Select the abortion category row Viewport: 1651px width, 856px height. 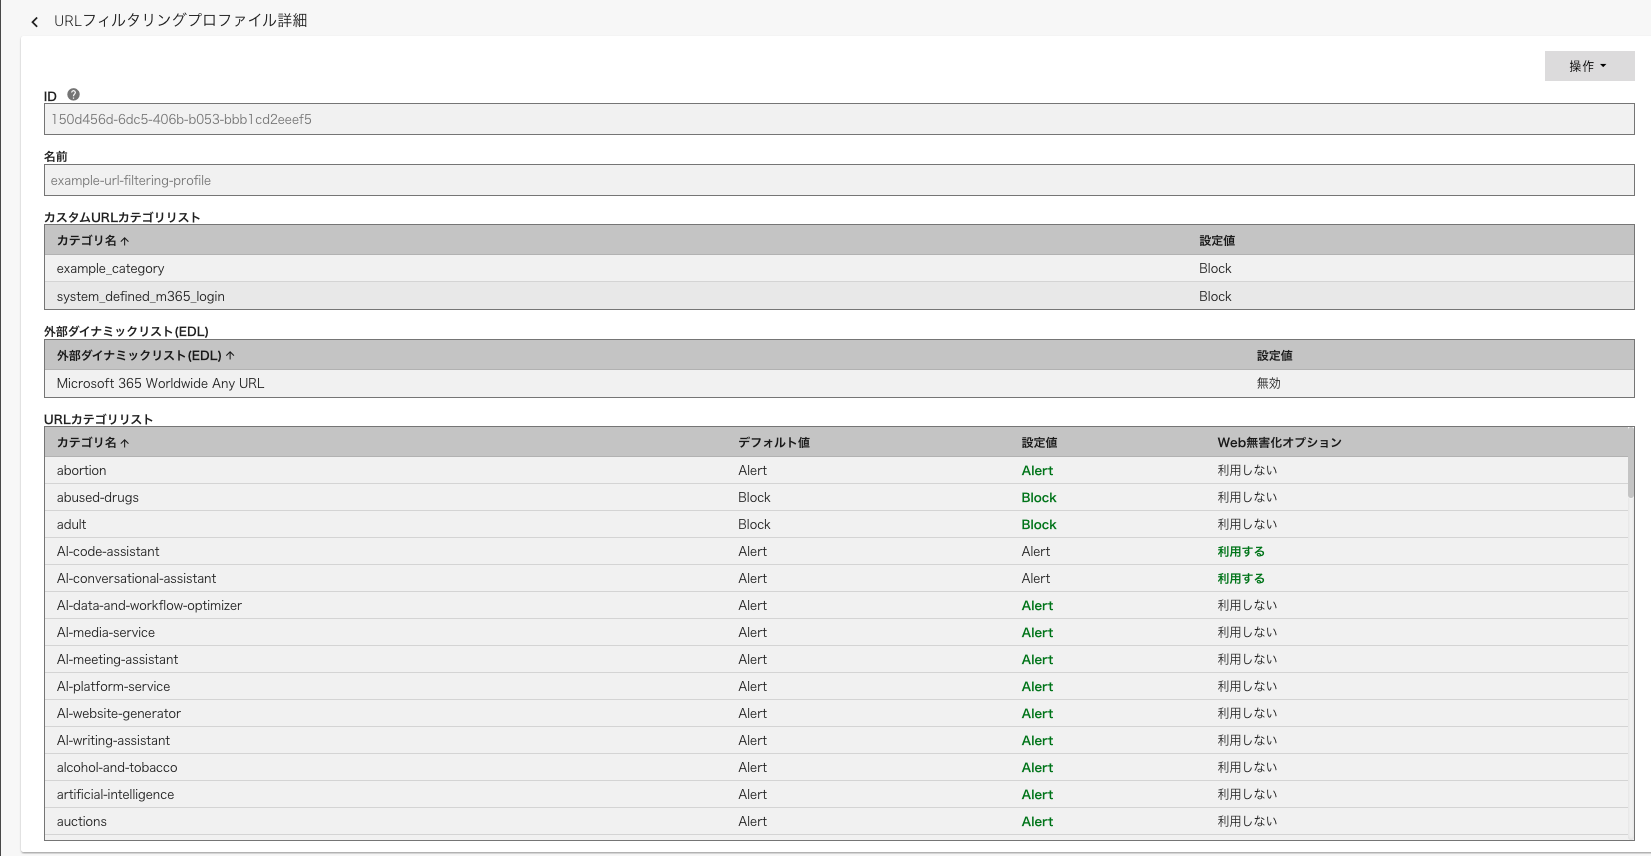836,470
